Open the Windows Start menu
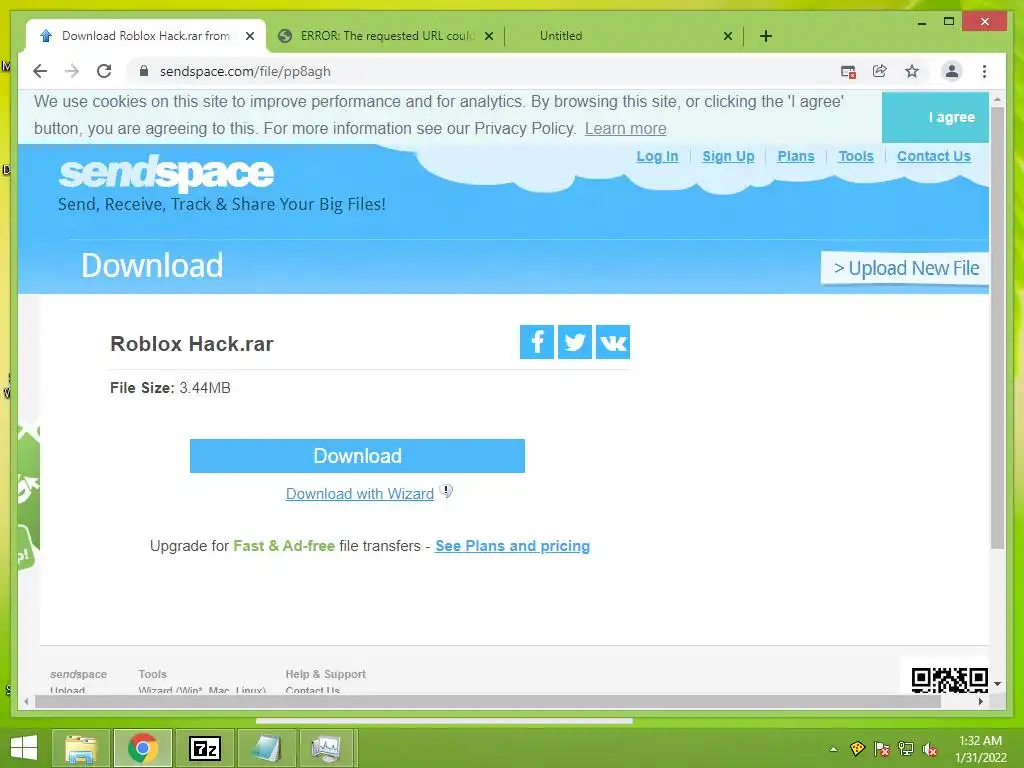Screen dimensions: 1024x768 tap(24, 748)
